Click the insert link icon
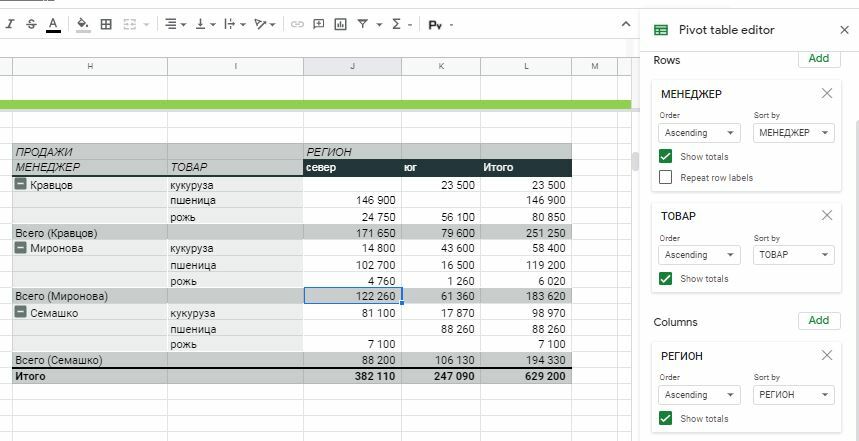This screenshot has height=441, width=859. coord(297,24)
